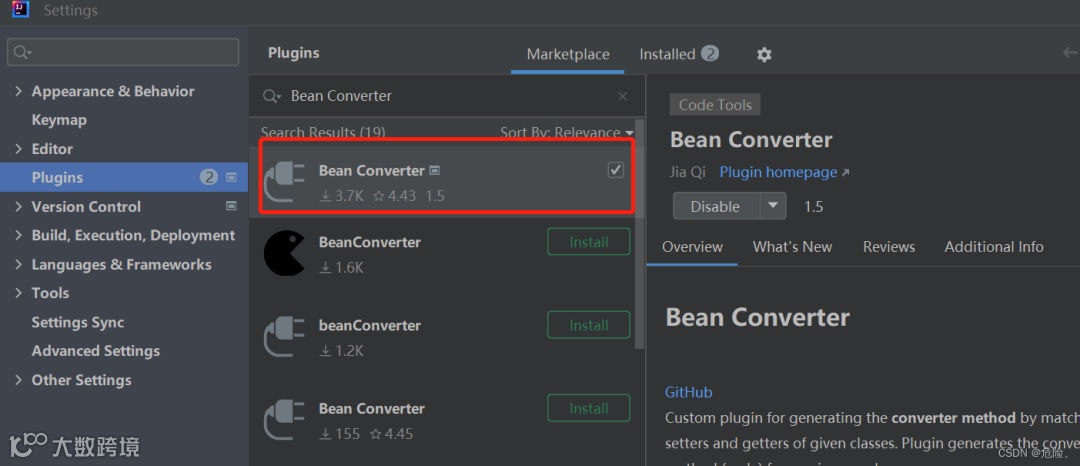Click the plug icon of the beanConverter 1.2K plugin
Screen dimensions: 1080x466
pyautogui.click(x=284, y=337)
